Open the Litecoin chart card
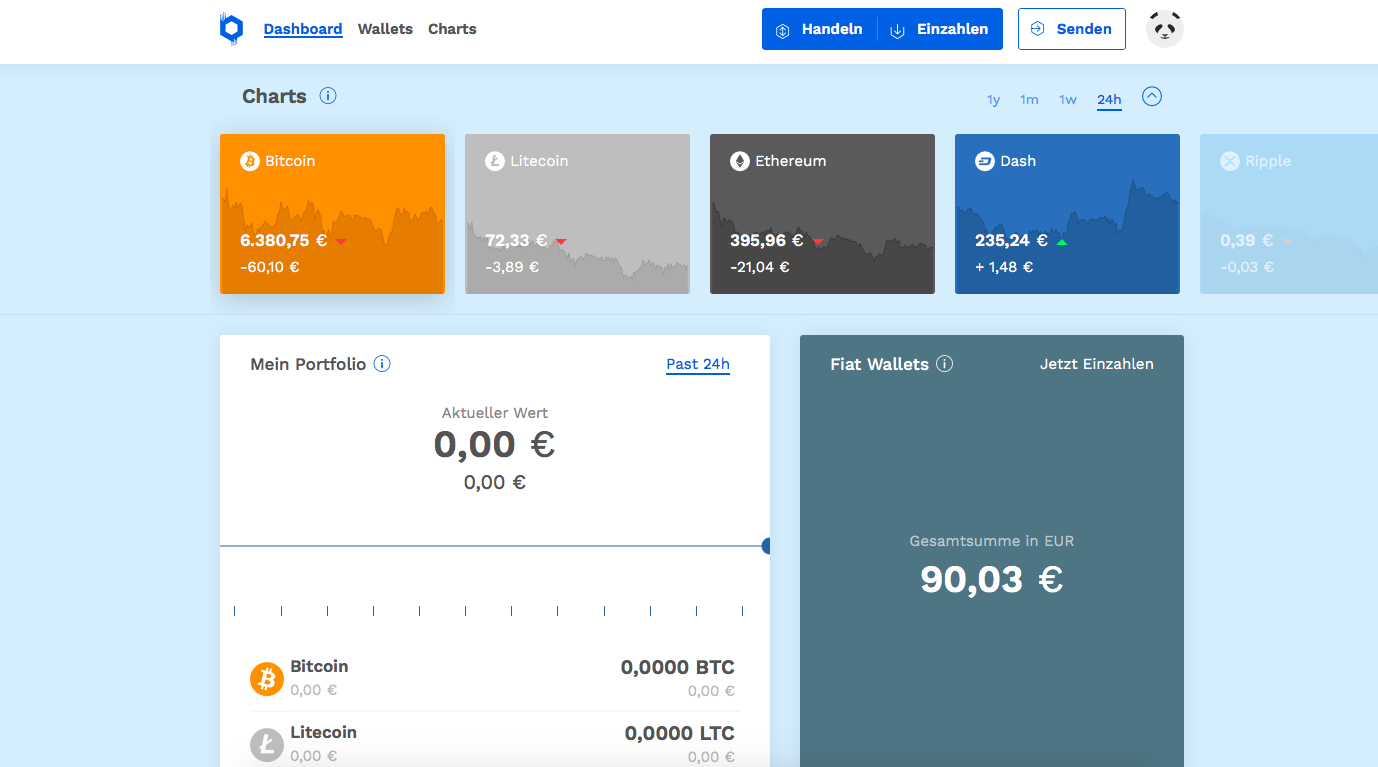The width and height of the screenshot is (1378, 767). tap(577, 214)
